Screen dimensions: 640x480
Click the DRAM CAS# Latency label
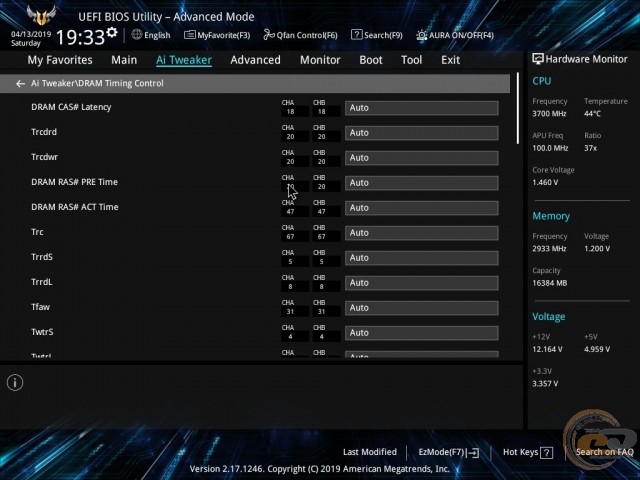click(x=71, y=107)
